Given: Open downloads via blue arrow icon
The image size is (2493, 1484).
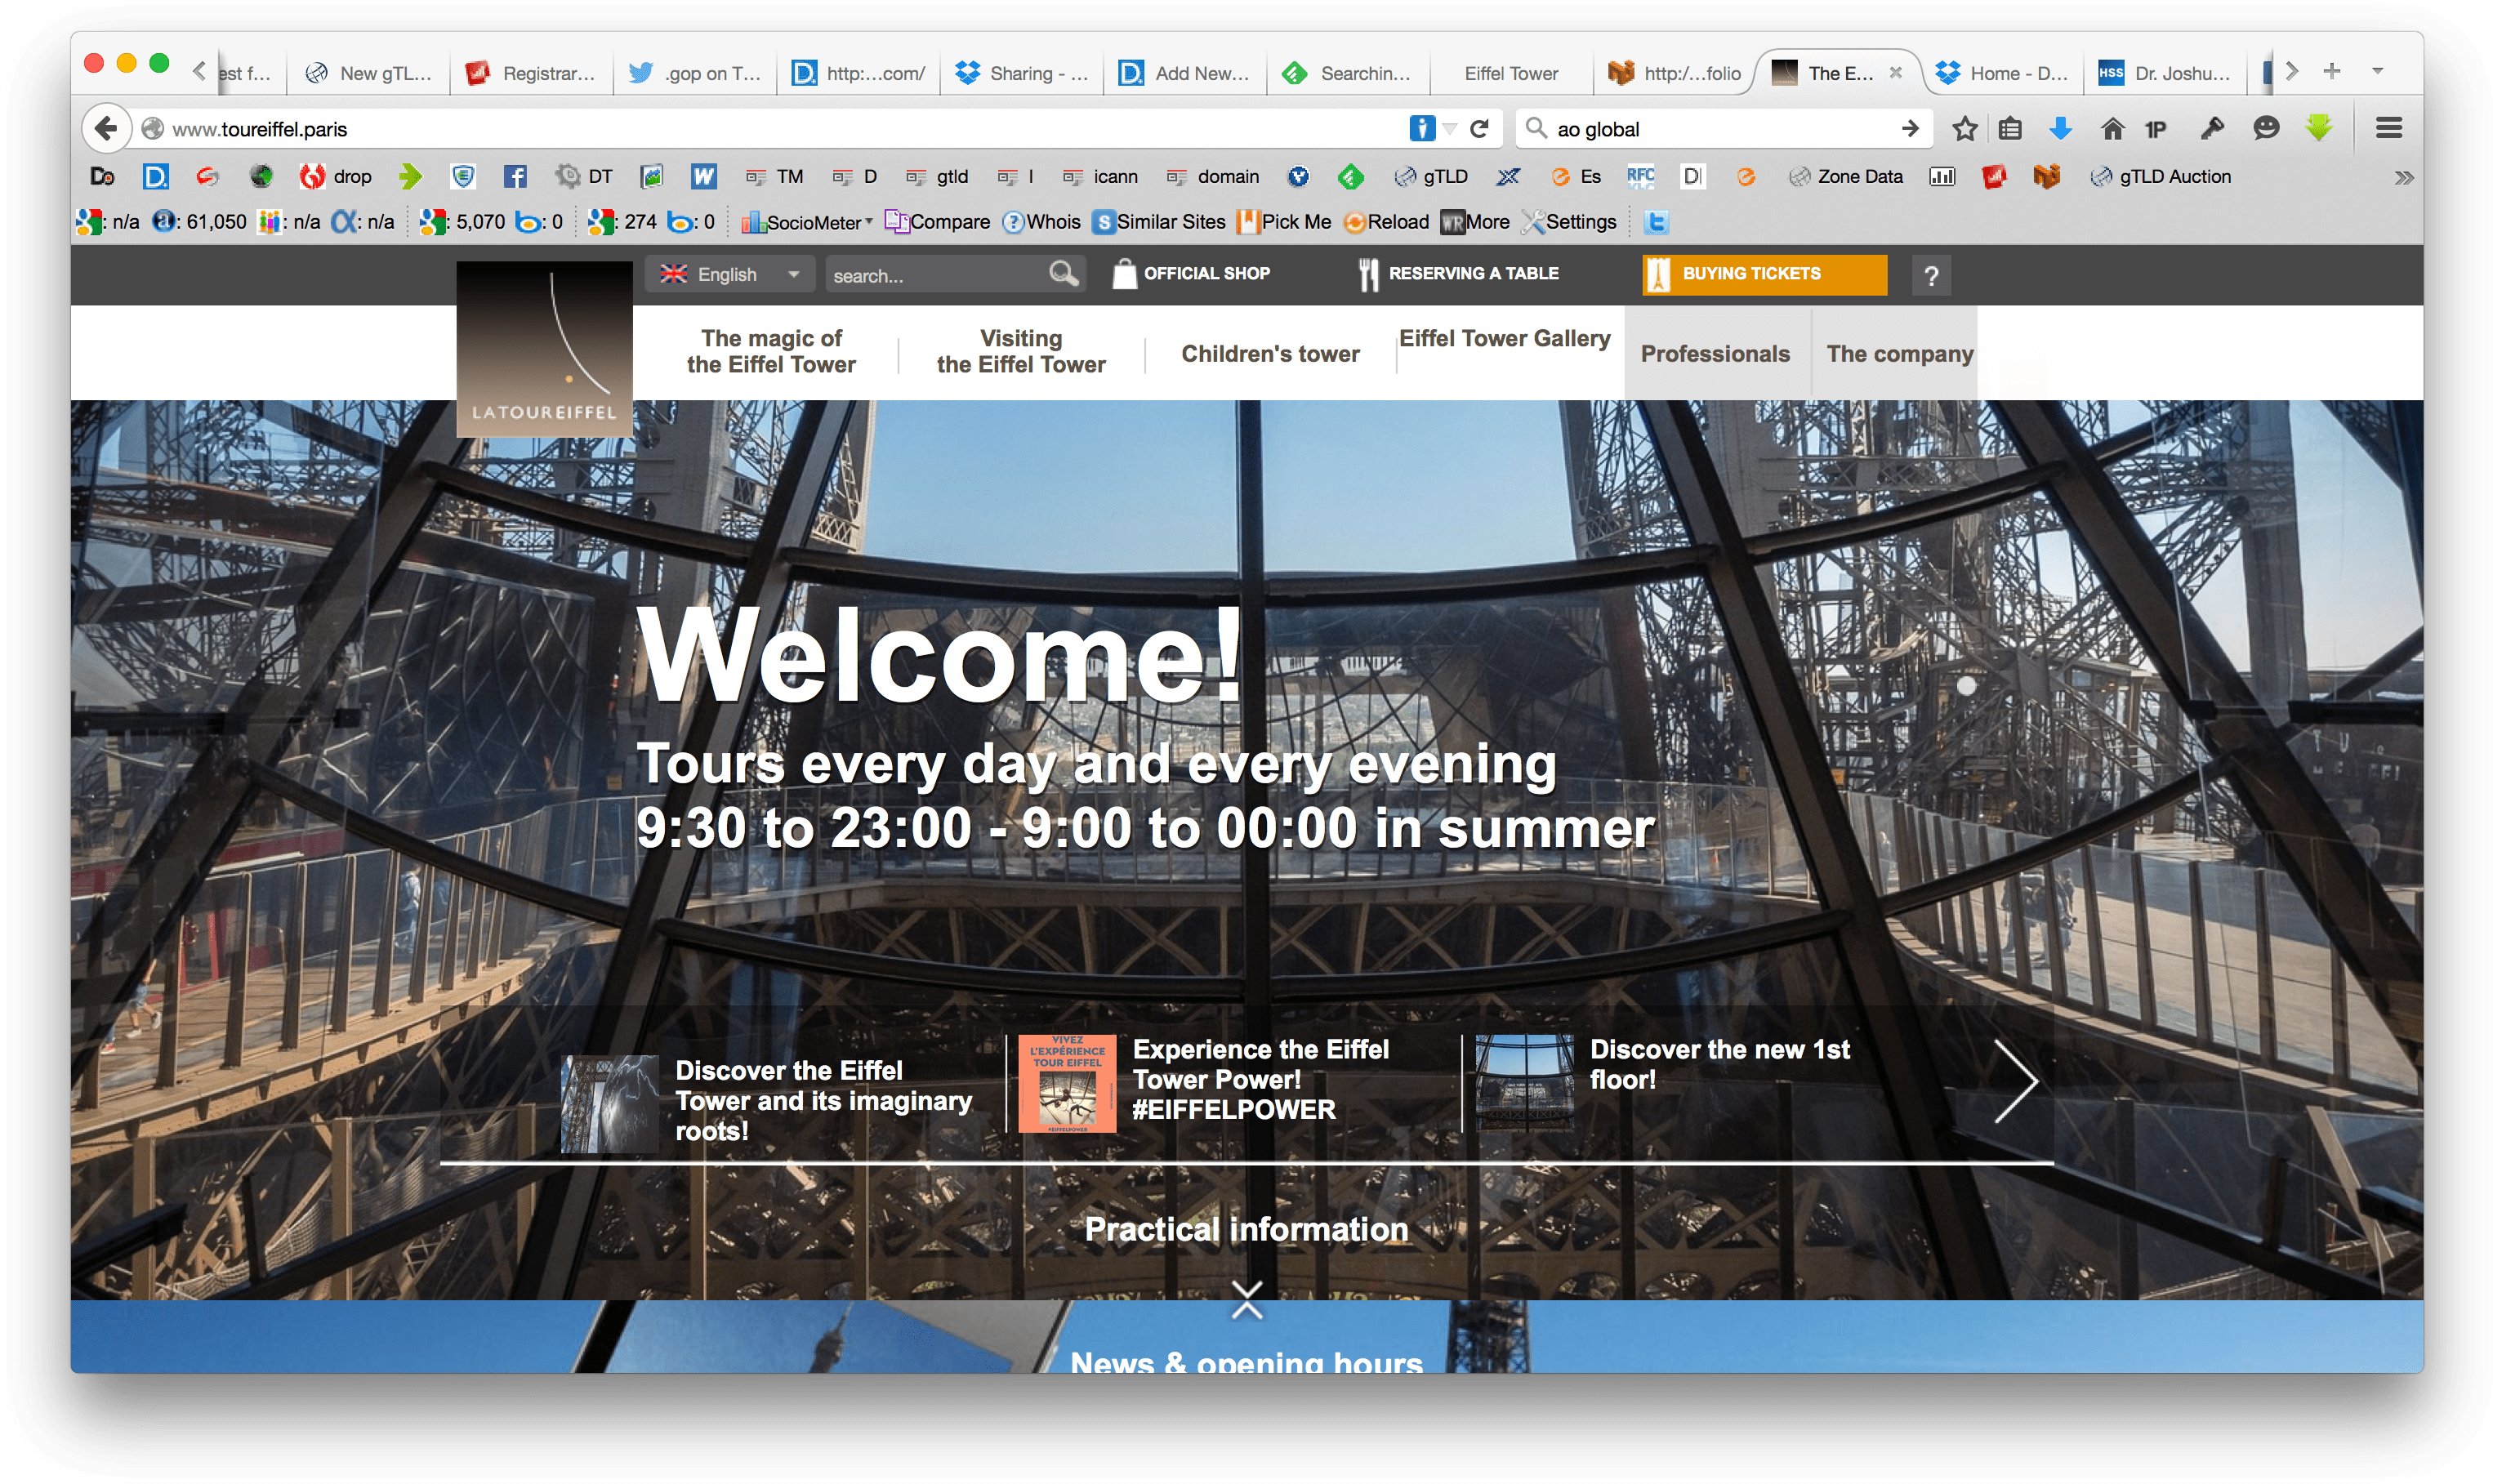Looking at the screenshot, I should coord(2060,128).
